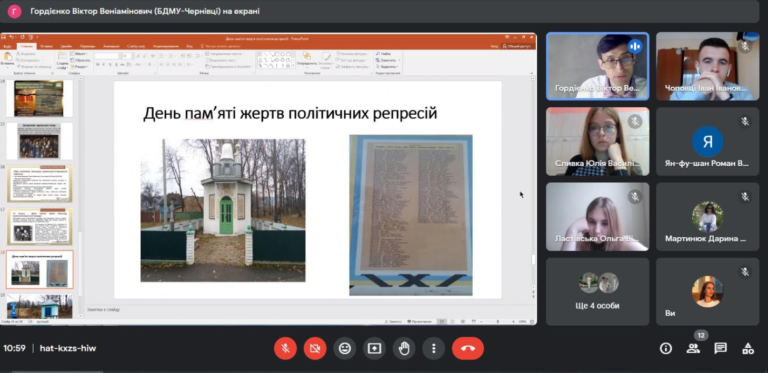The height and width of the screenshot is (373, 768).
Task: Turn on the camera in call controls
Action: [315, 349]
